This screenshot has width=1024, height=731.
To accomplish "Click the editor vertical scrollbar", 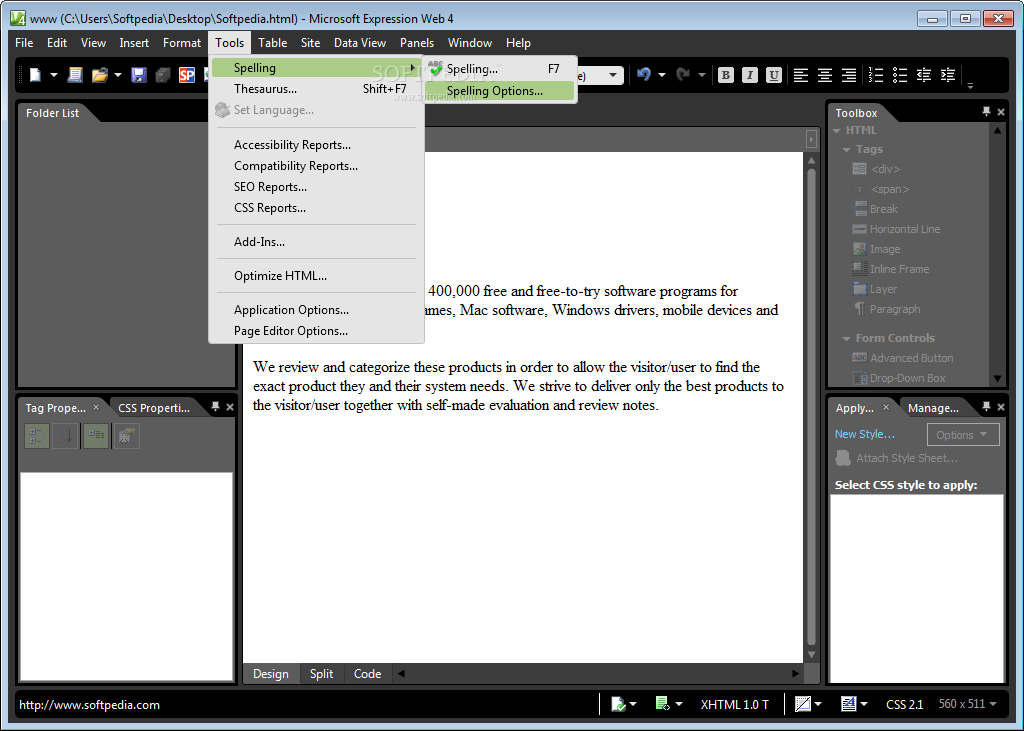I will coord(812,405).
